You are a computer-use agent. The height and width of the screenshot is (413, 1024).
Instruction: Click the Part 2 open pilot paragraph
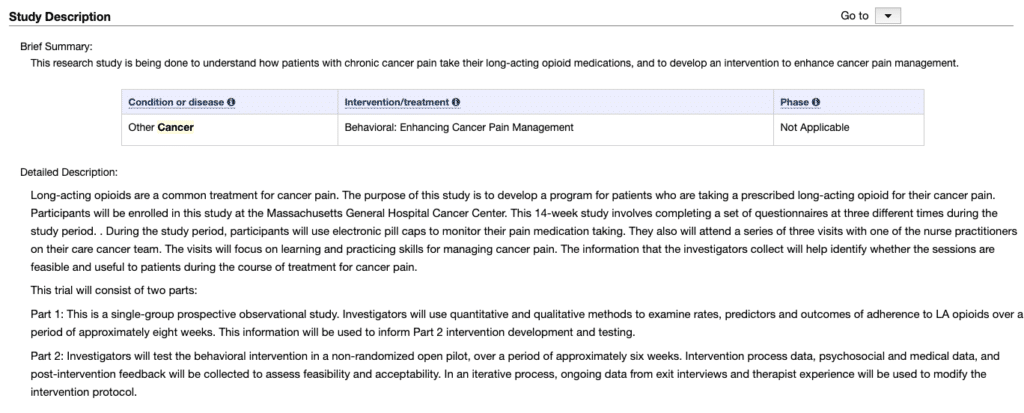click(515, 374)
